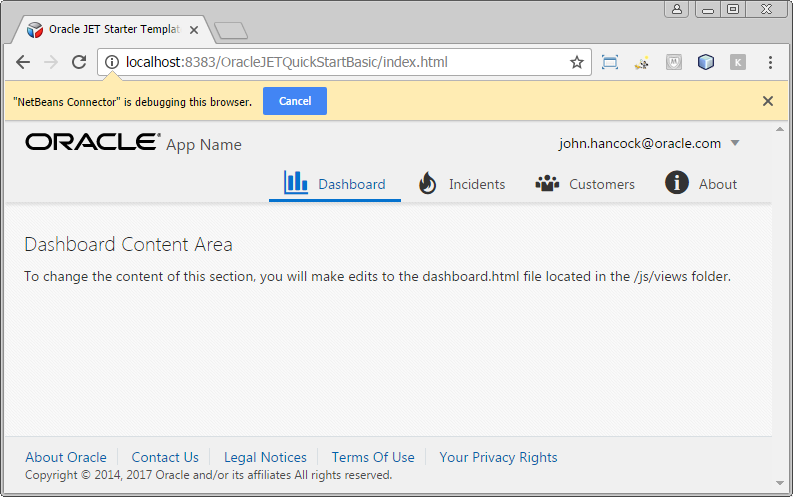
Task: Switch to the Incidents tab
Action: (x=462, y=184)
